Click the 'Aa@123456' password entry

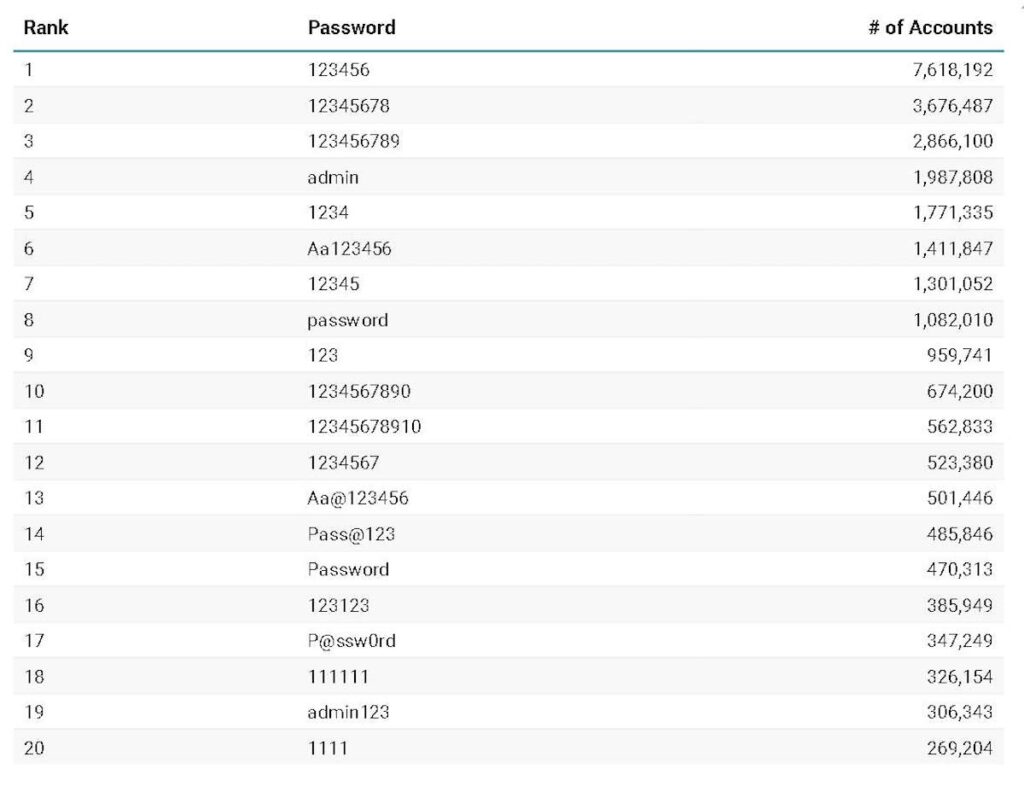pos(358,498)
